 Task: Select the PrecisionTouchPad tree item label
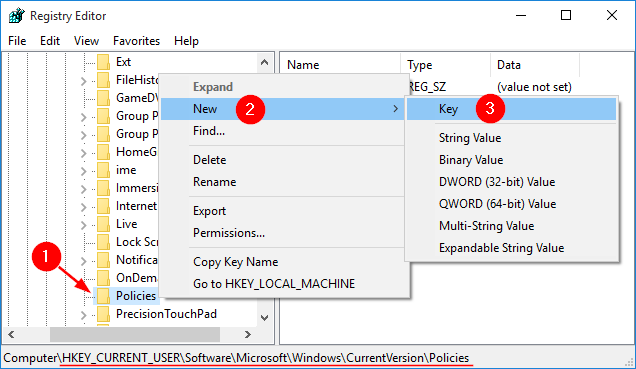(166, 314)
